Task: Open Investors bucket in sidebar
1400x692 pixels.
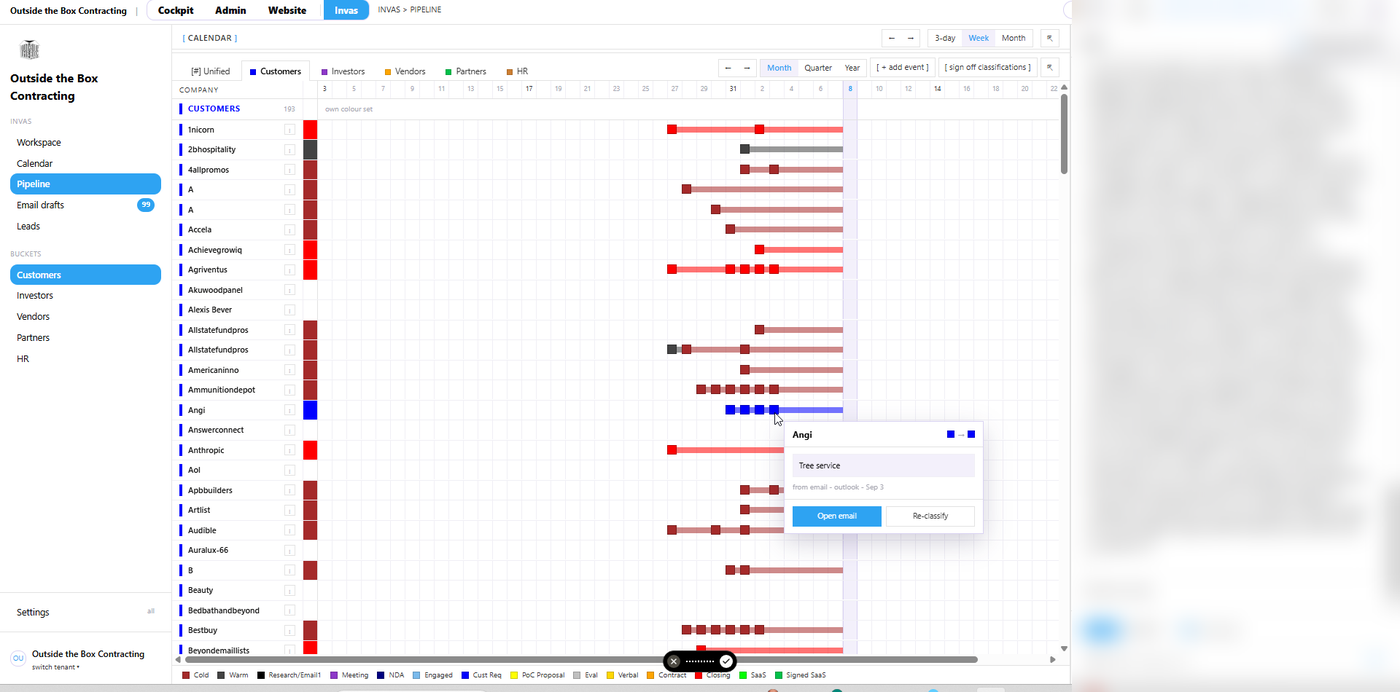Action: coord(35,296)
